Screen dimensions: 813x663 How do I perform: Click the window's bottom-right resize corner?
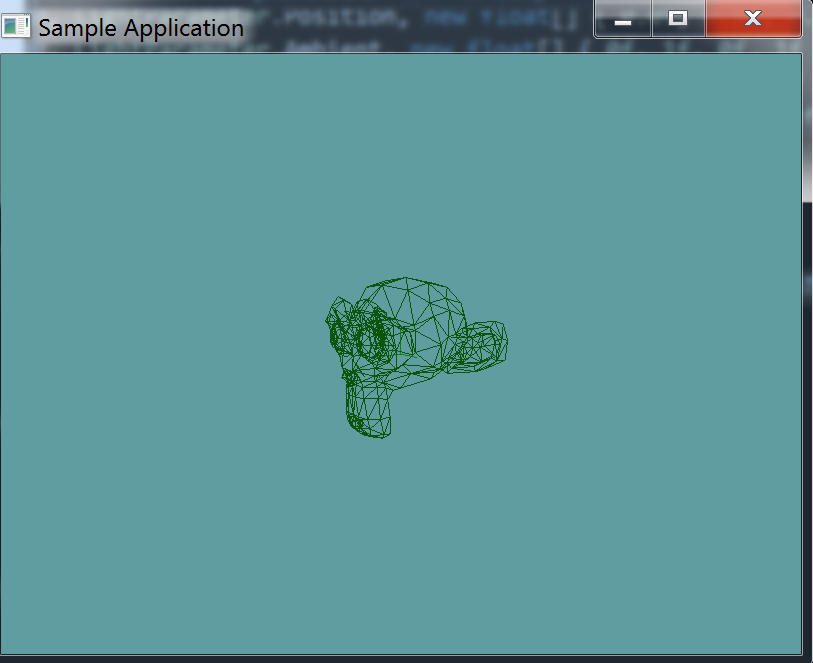pyautogui.click(x=802, y=656)
